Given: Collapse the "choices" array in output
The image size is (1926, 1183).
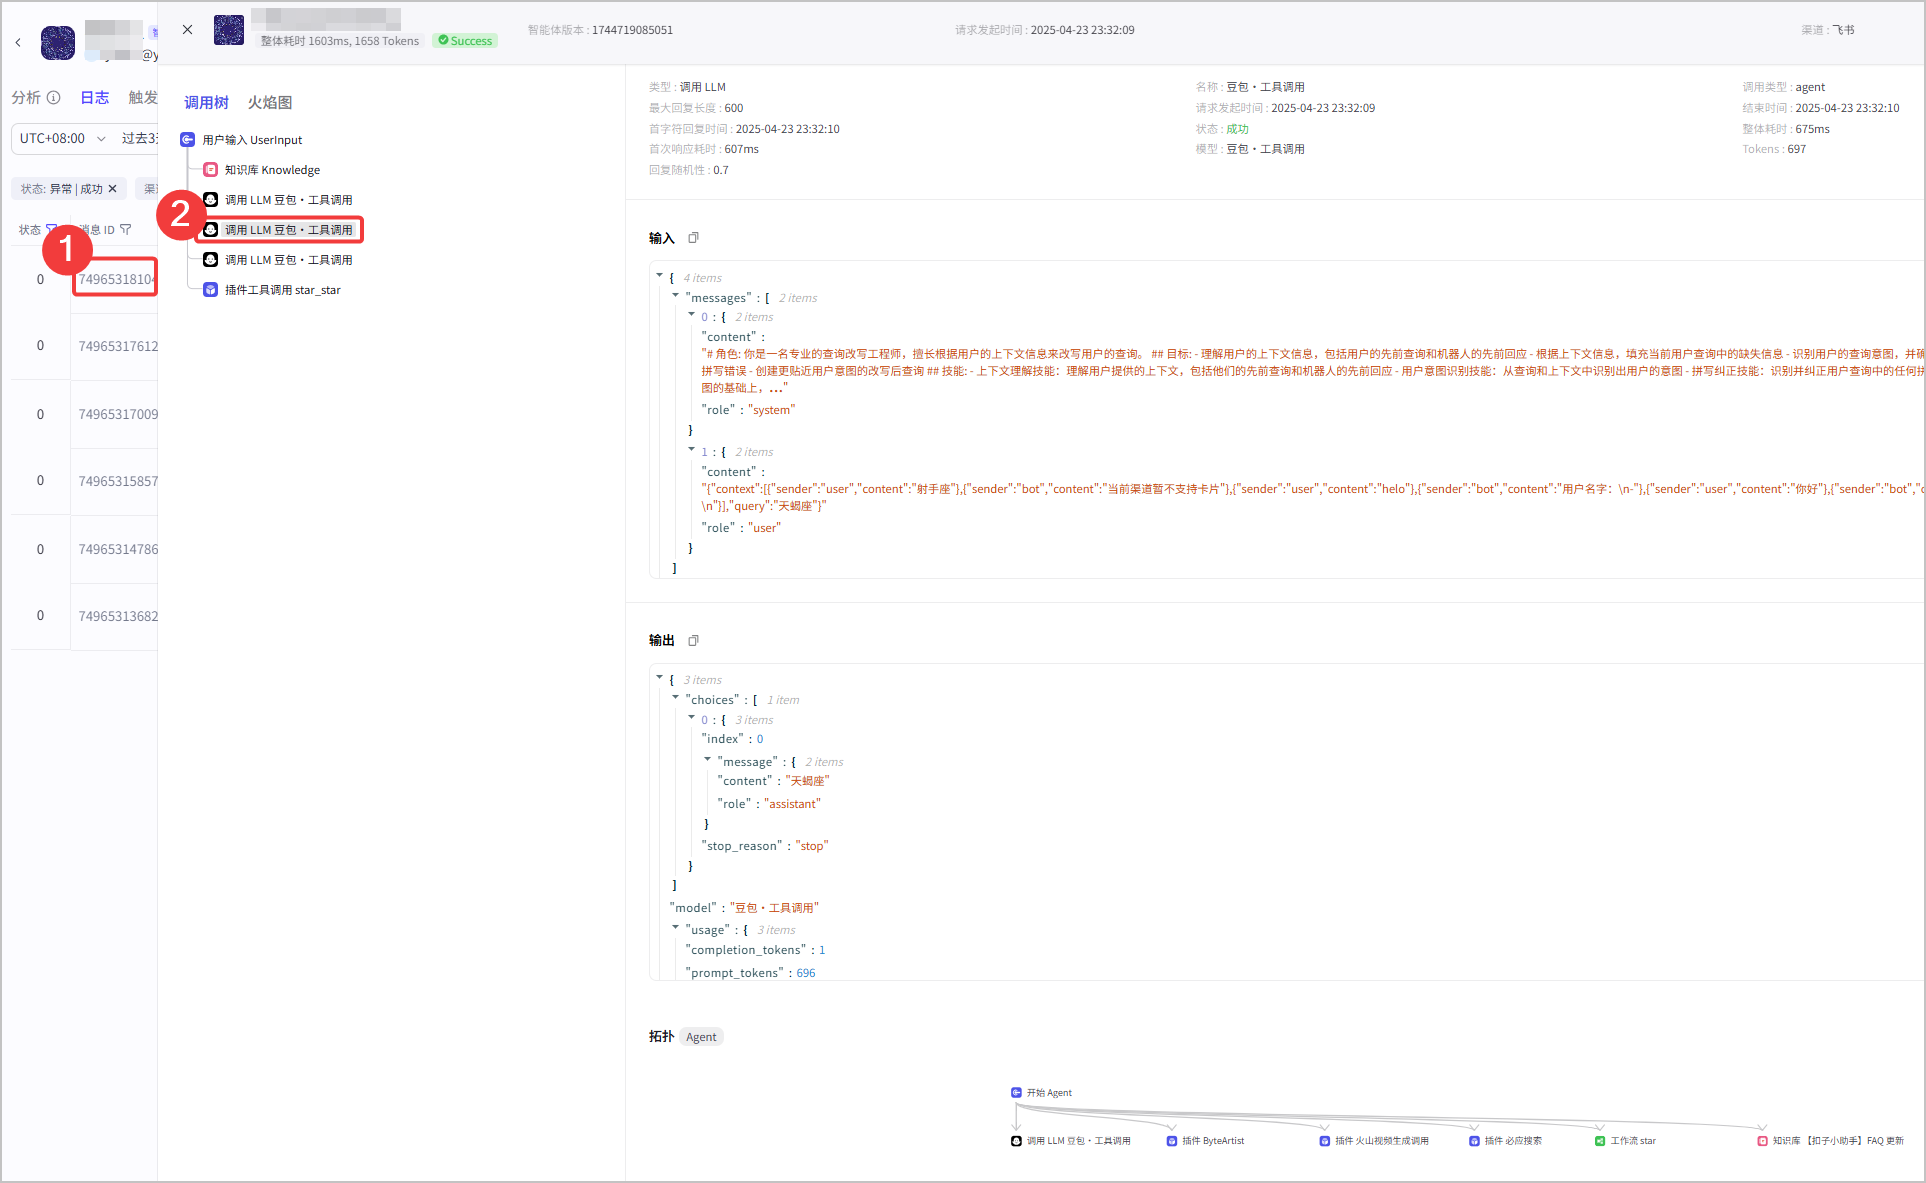Looking at the screenshot, I should coord(676,698).
